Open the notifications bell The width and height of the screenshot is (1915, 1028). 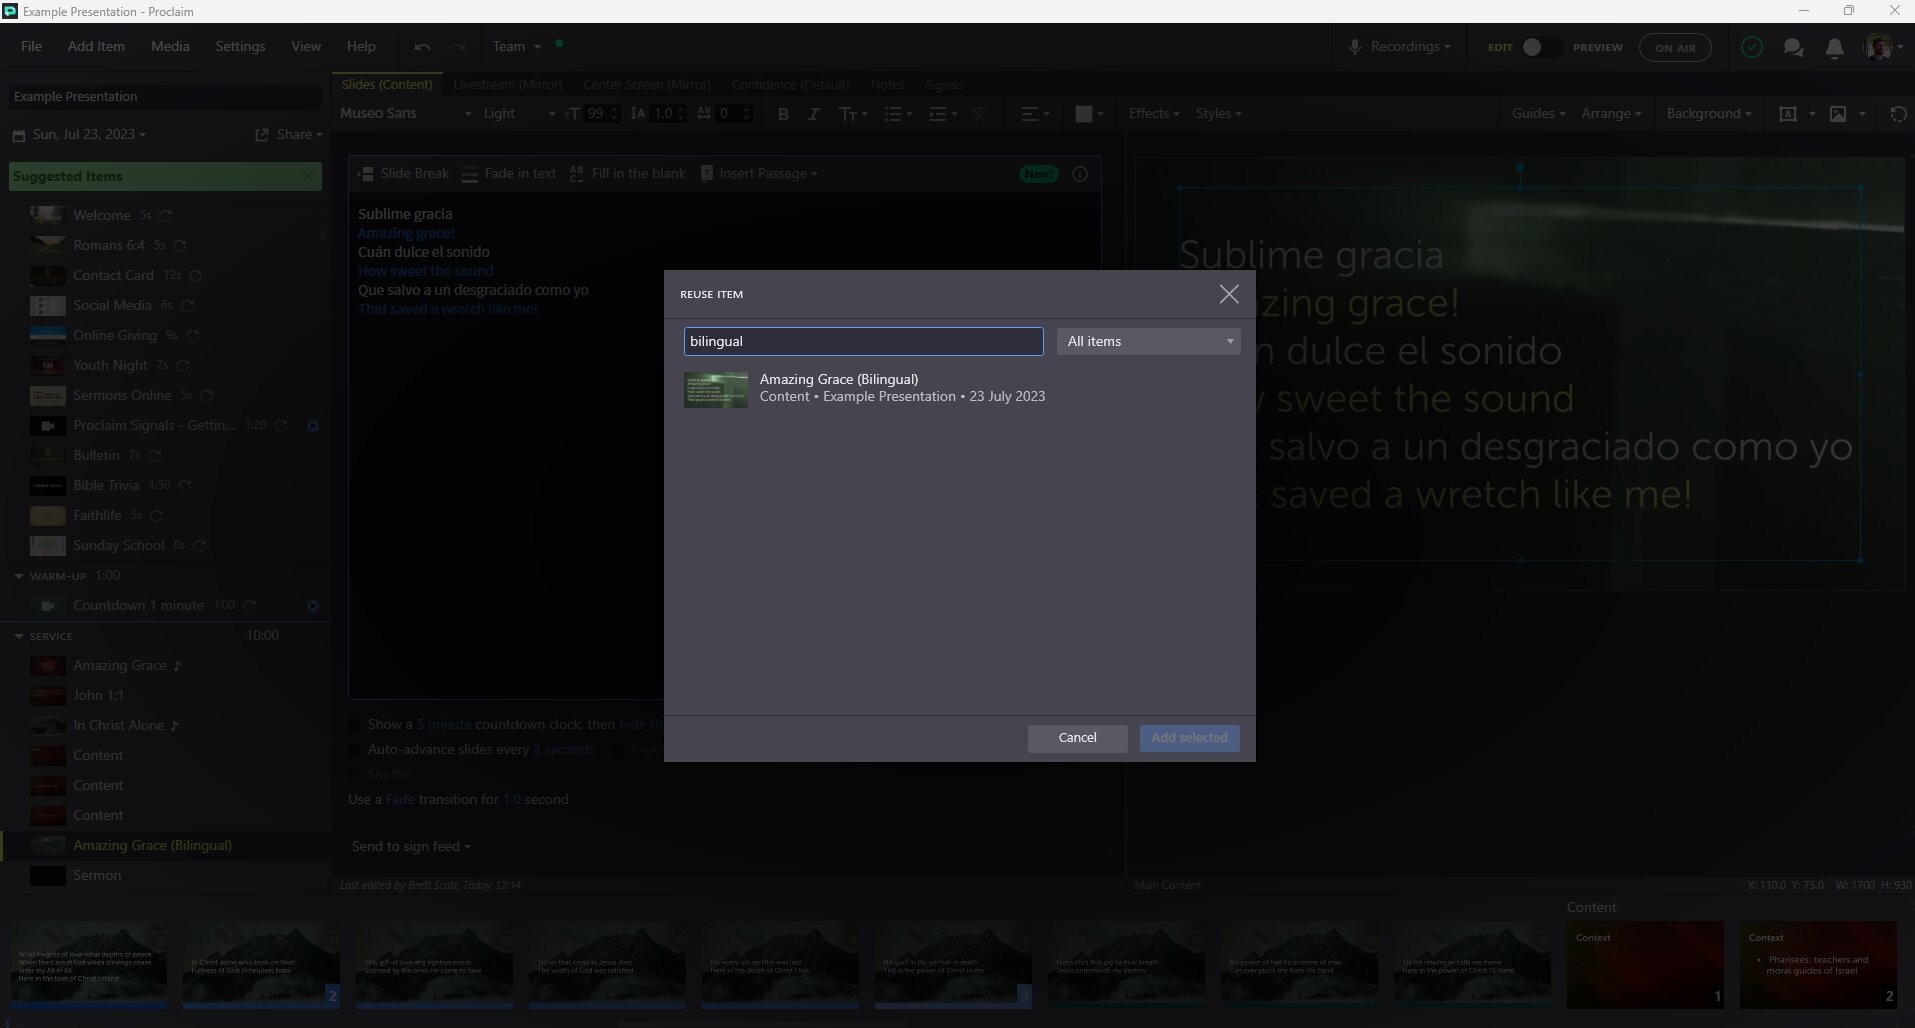point(1834,48)
